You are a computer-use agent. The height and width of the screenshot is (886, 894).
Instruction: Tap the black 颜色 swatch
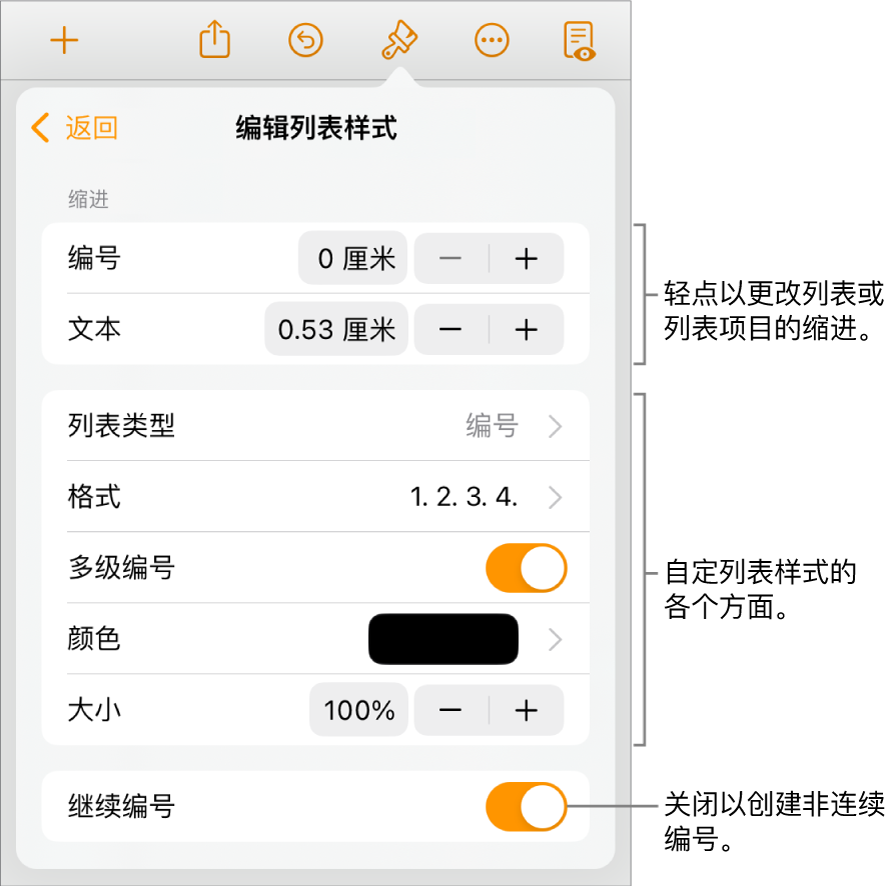pyautogui.click(x=443, y=639)
